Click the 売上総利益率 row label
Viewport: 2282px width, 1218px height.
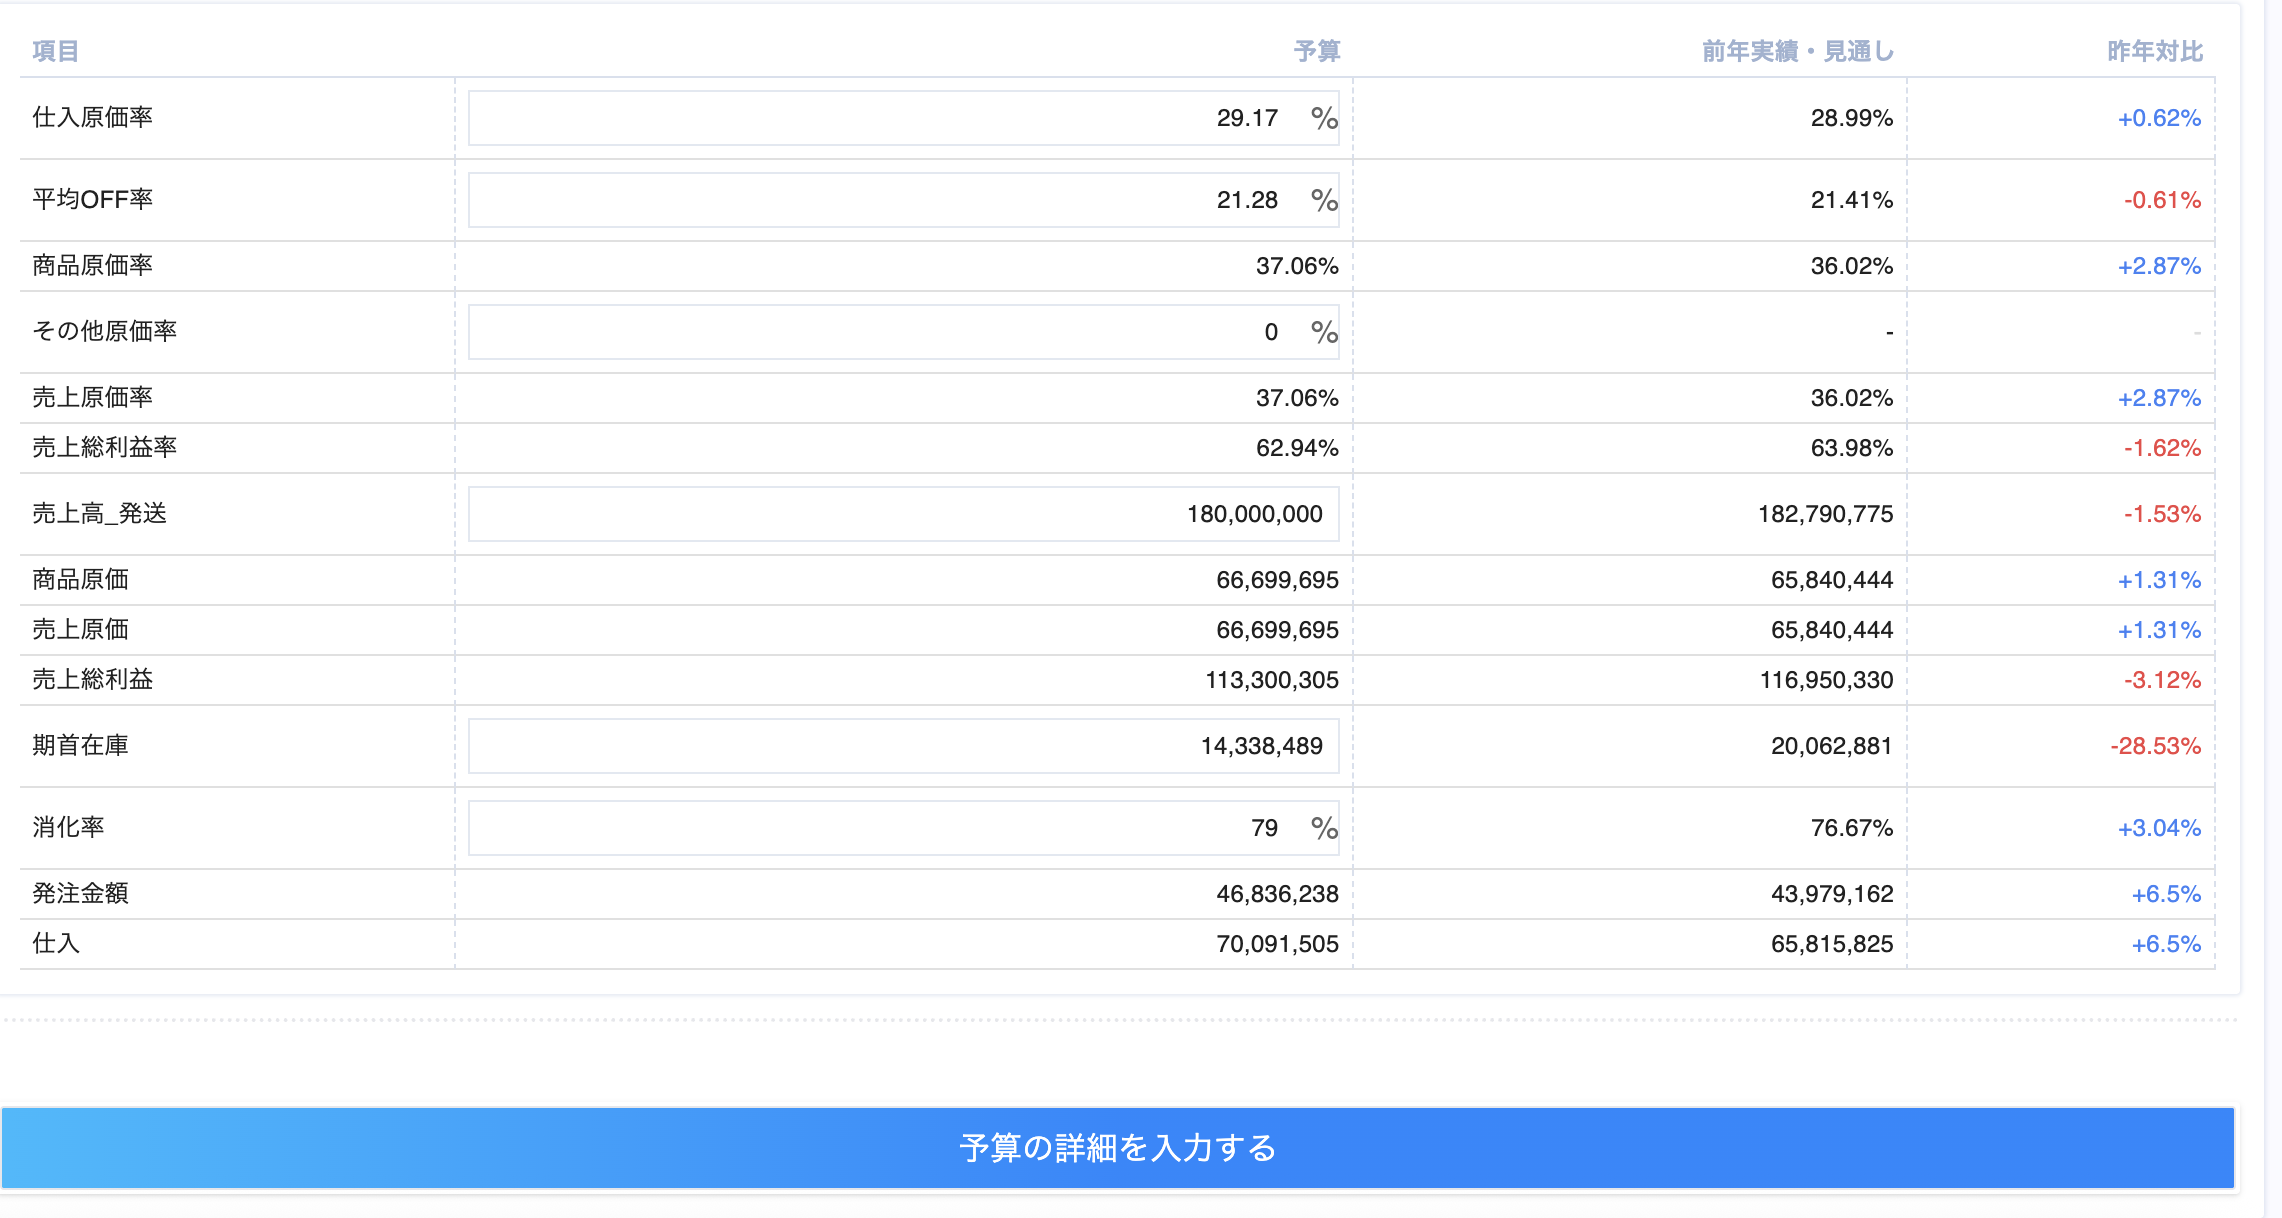pyautogui.click(x=104, y=448)
